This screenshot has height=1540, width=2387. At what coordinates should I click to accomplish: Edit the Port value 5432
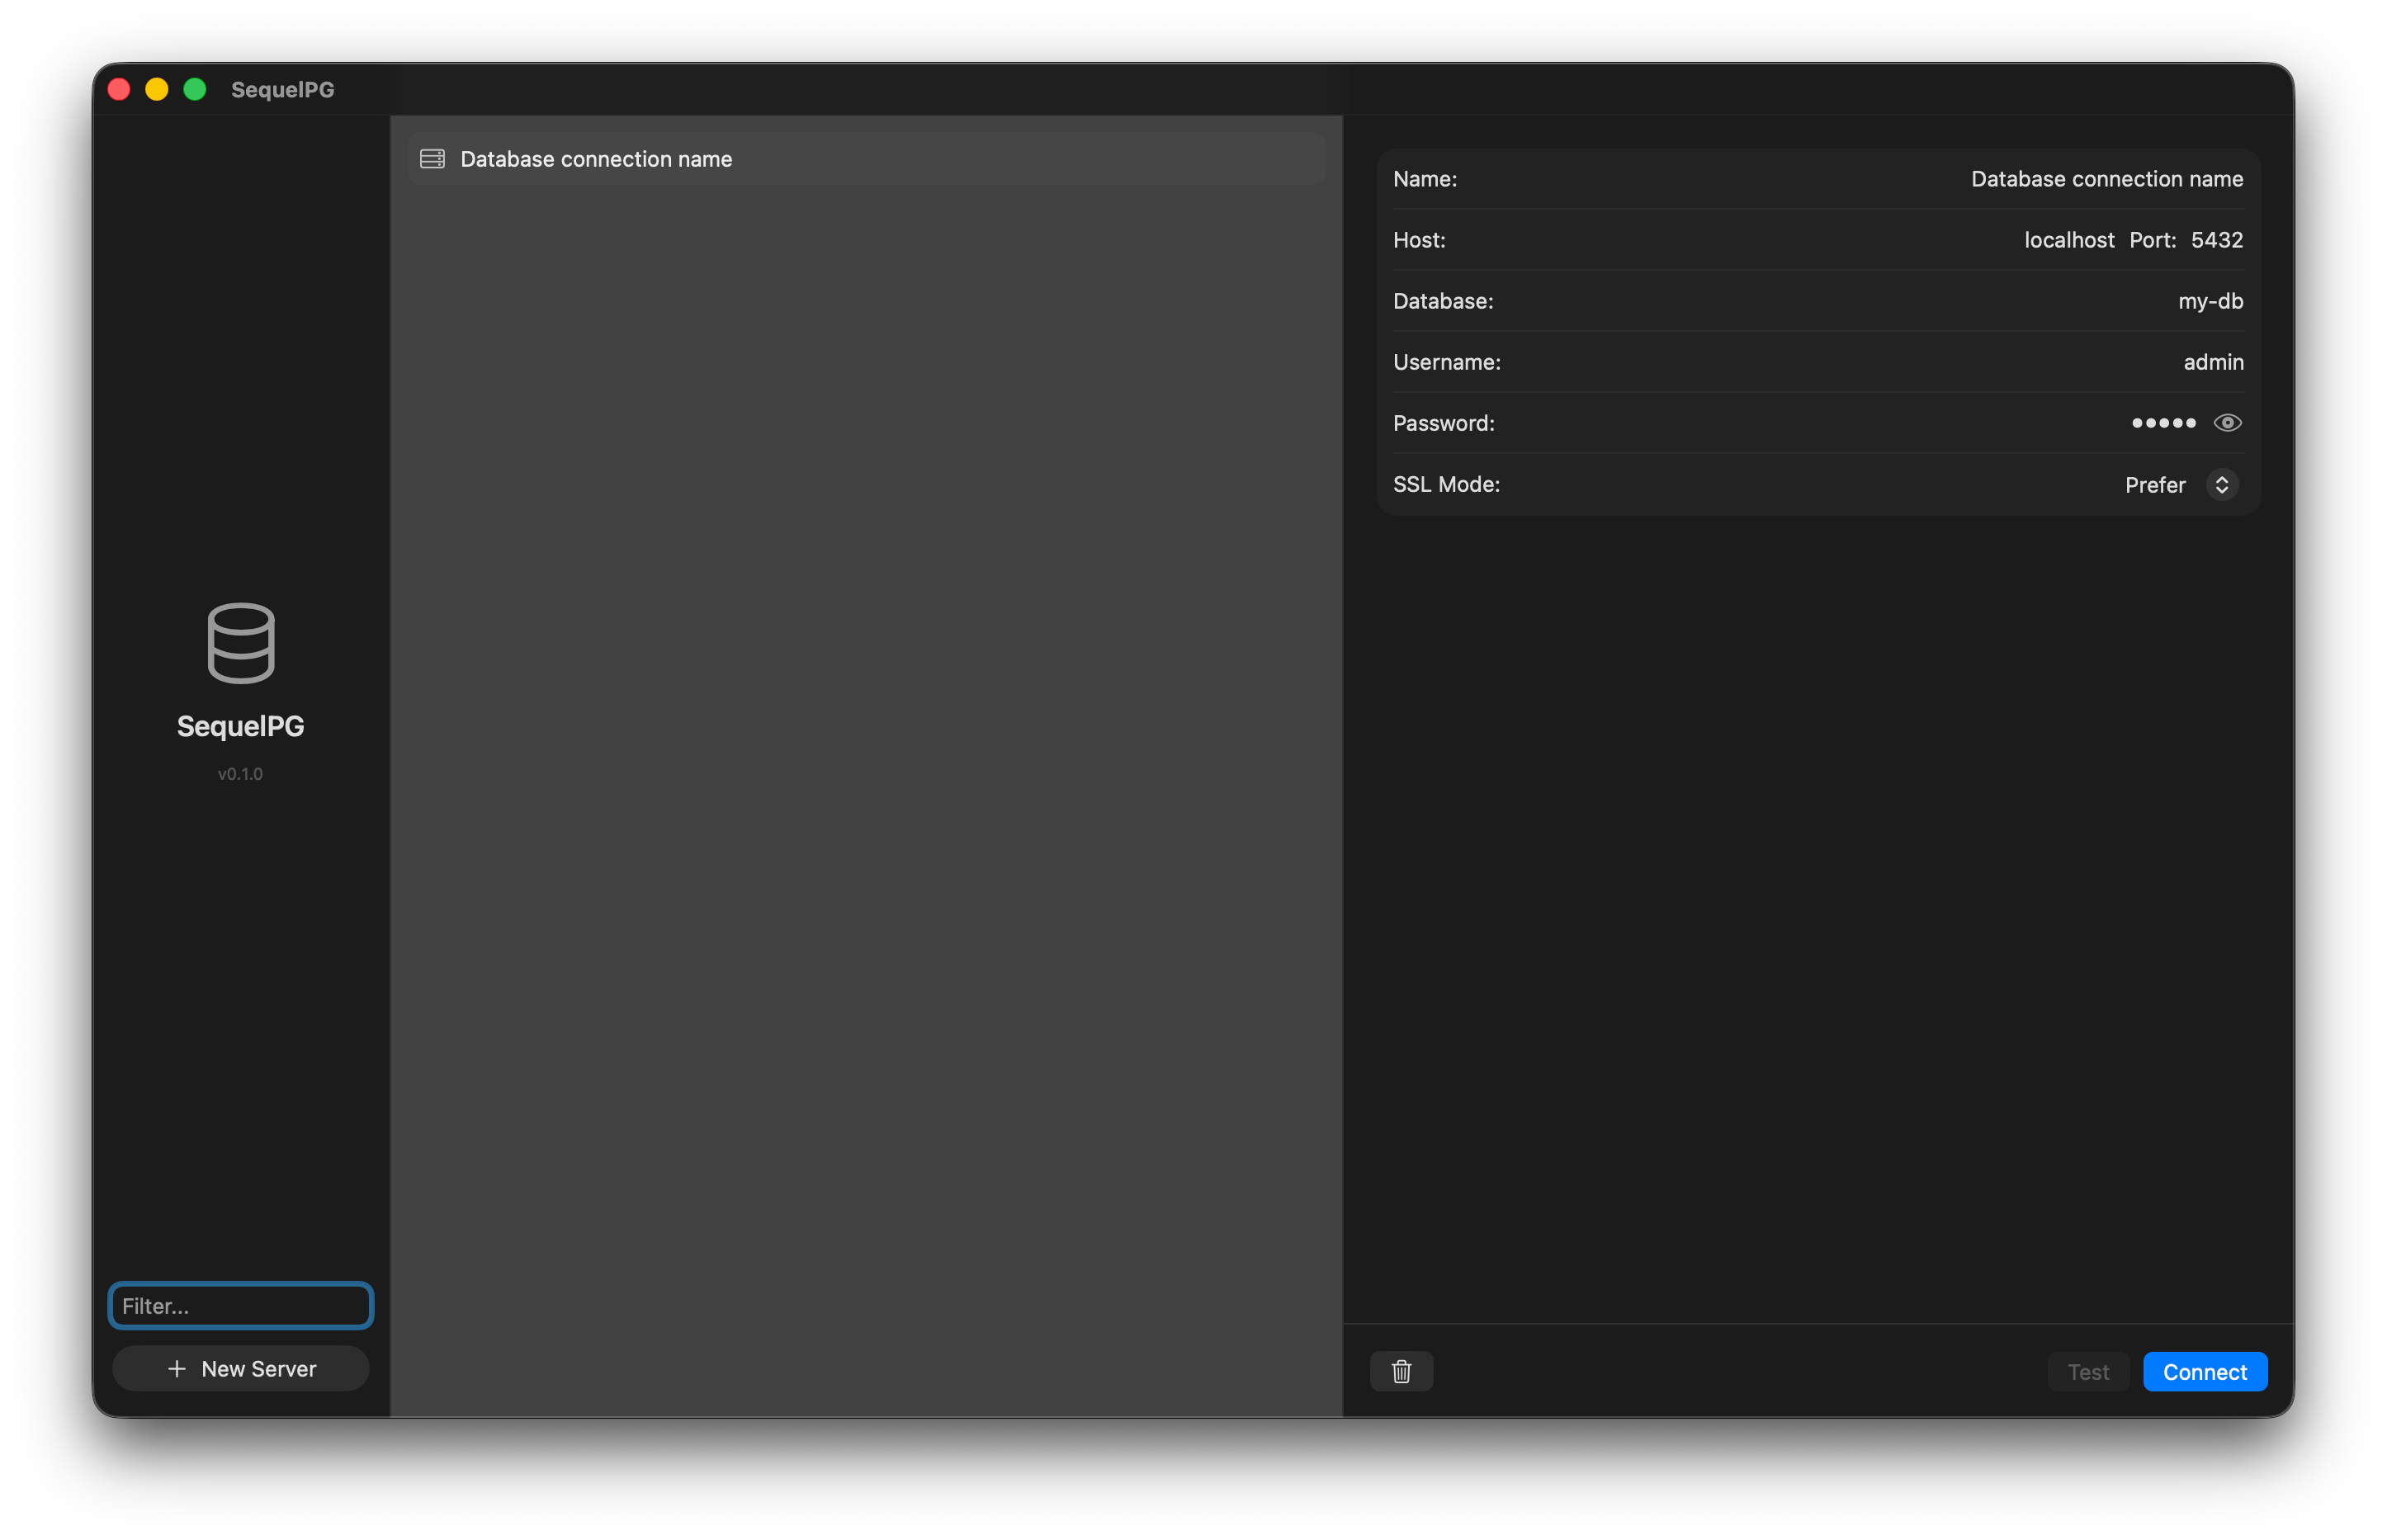pyautogui.click(x=2216, y=240)
